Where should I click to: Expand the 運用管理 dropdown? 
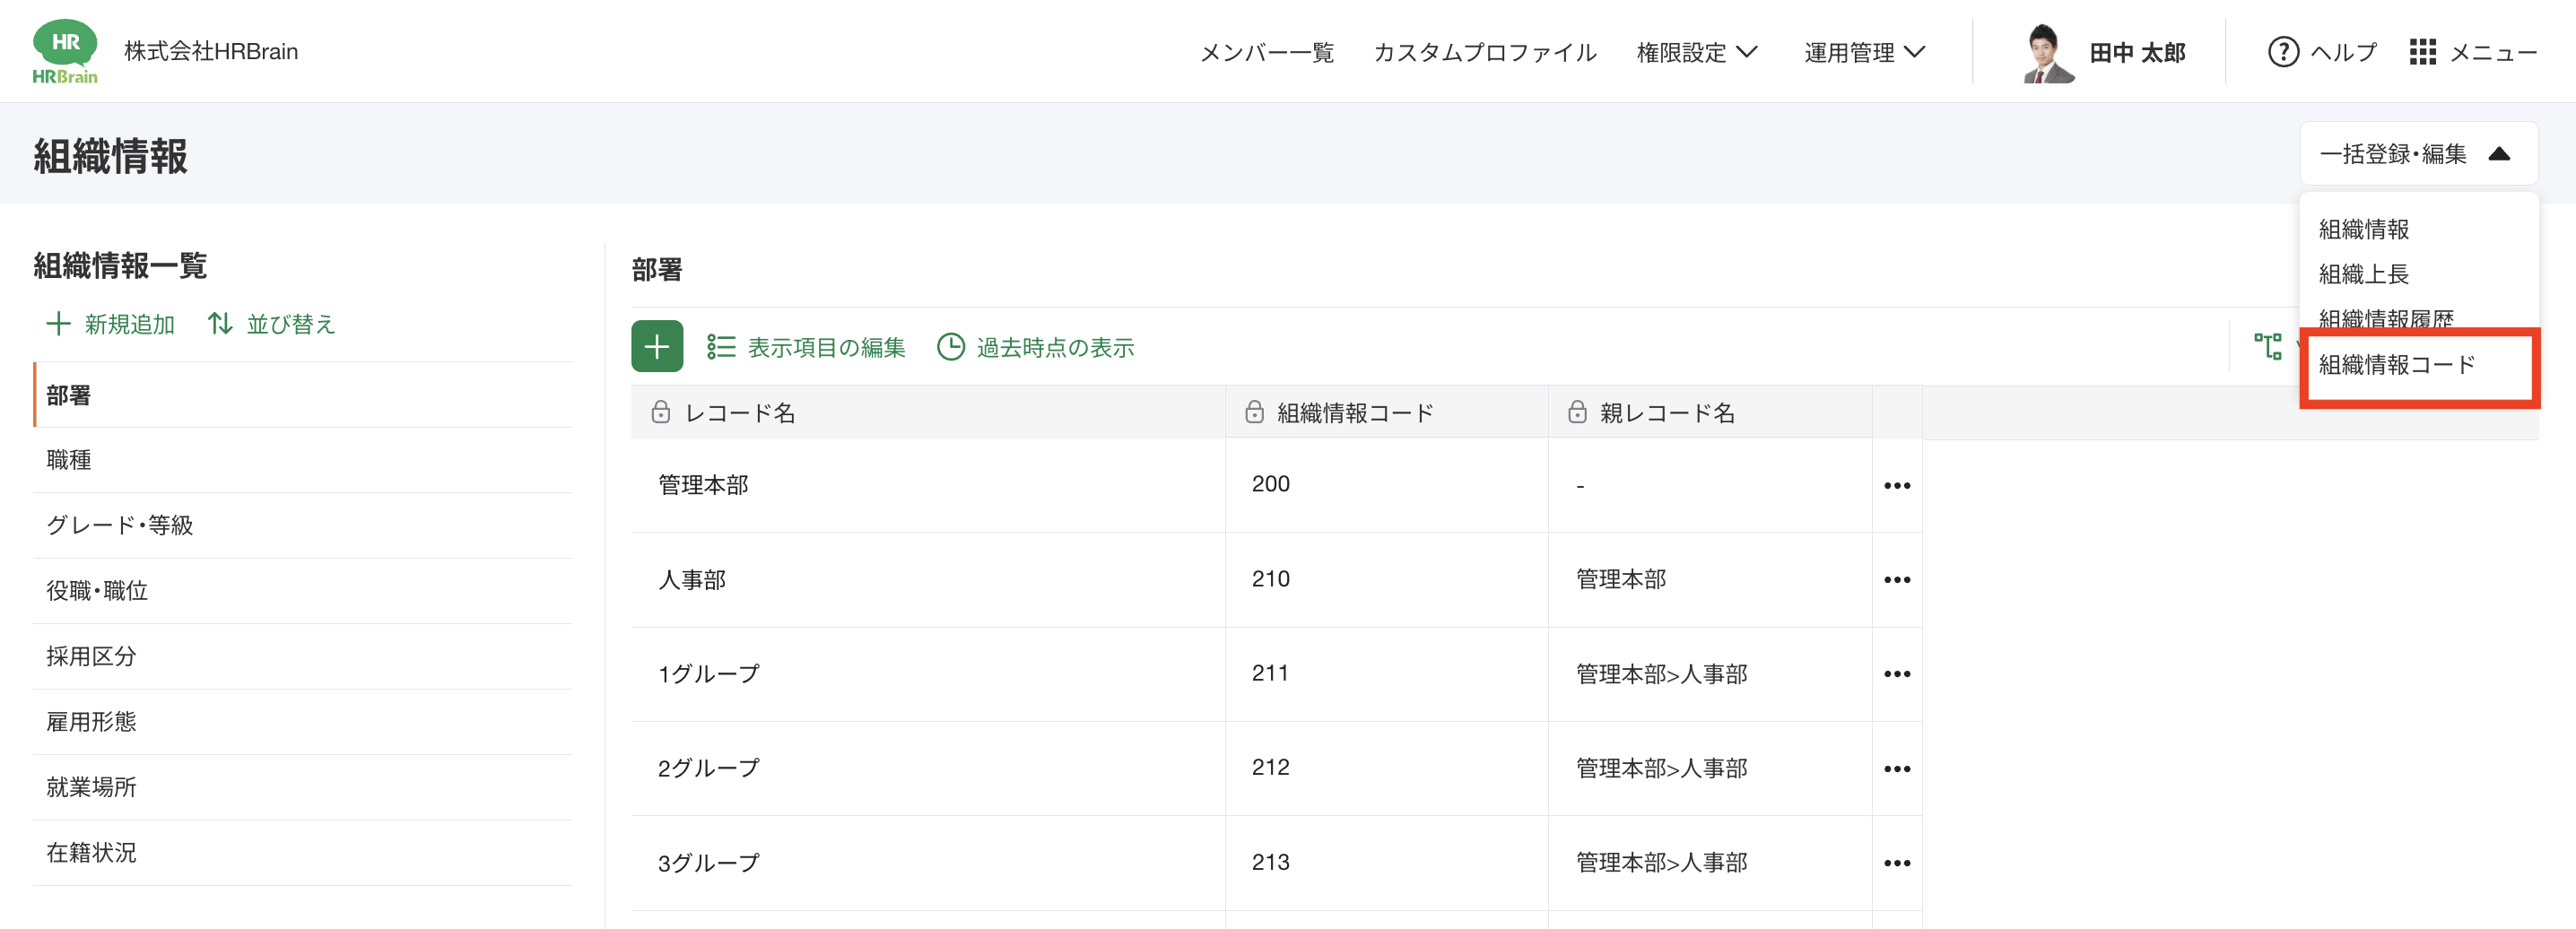click(x=1864, y=52)
